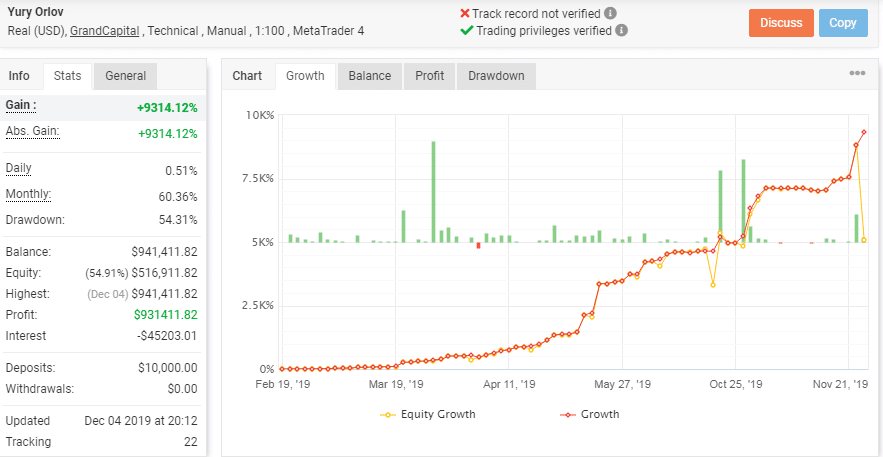Click the orange Discuss button
883x457 pixels.
coord(781,23)
